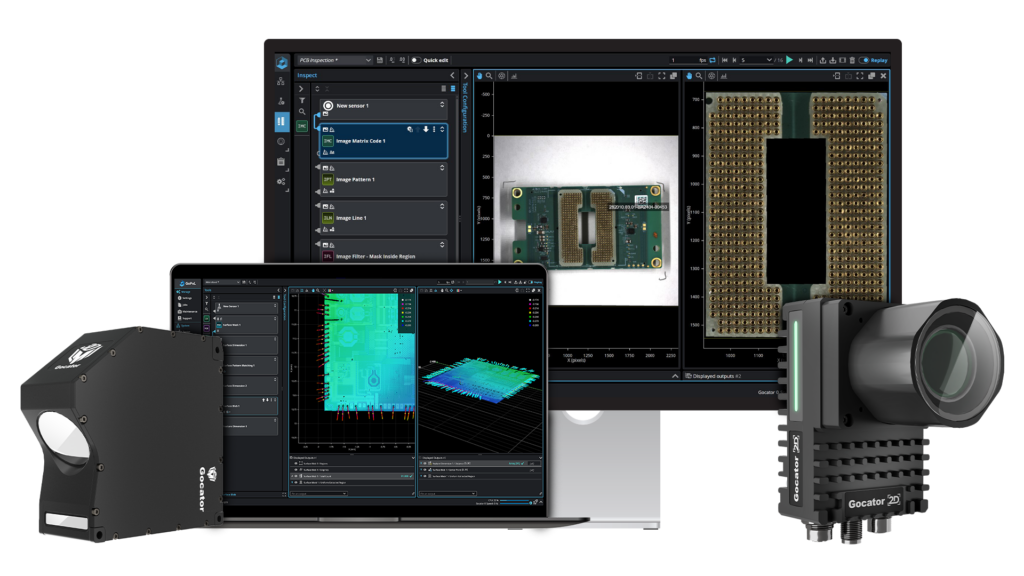
Task: Click move-down arrow on Image Matrix Code 1
Action: pyautogui.click(x=426, y=129)
